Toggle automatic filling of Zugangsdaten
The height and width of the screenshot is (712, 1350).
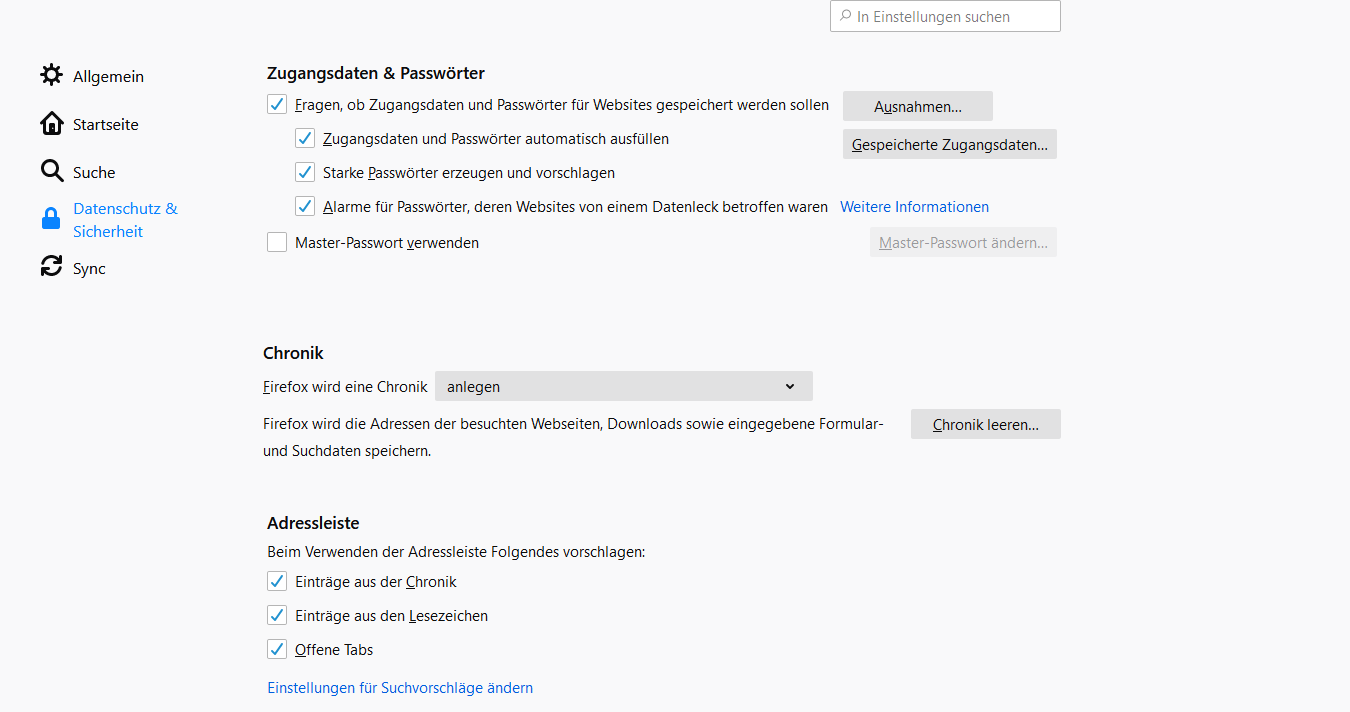[x=305, y=138]
